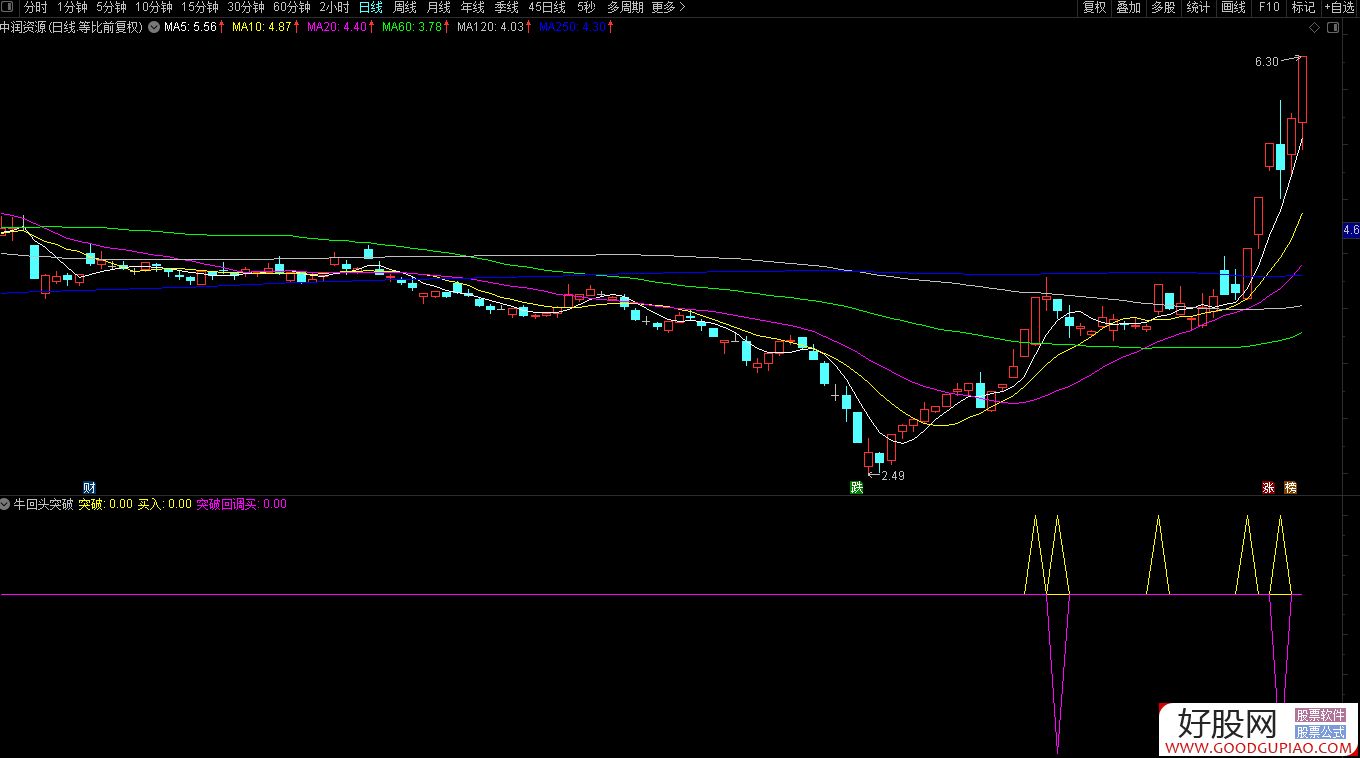Switch to 季线 quarterly chart
The width and height of the screenshot is (1360, 758).
(x=506, y=7)
